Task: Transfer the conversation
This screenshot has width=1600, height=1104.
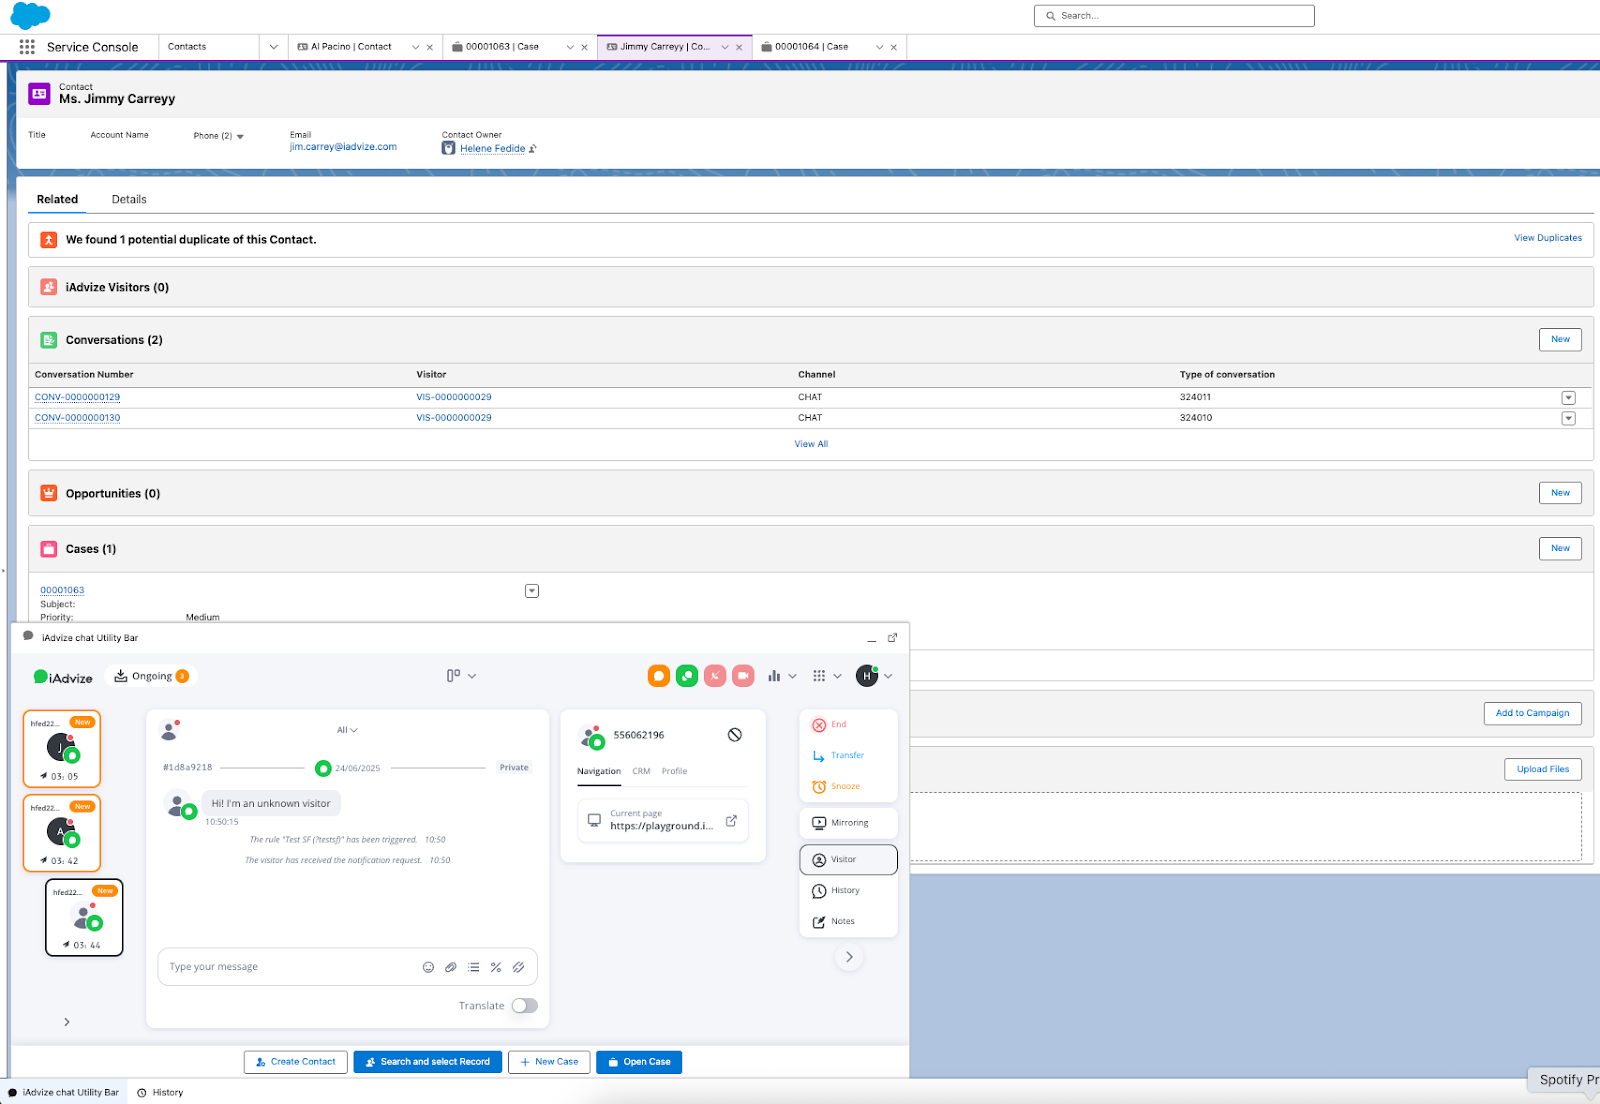Action: click(x=838, y=756)
